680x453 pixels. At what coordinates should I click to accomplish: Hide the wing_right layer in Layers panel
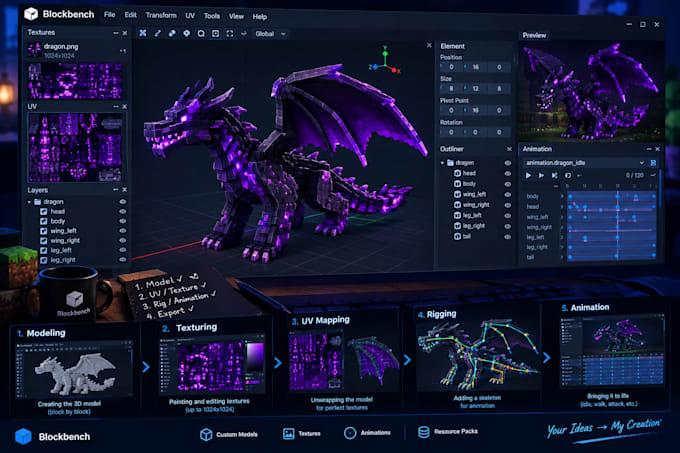coord(123,240)
